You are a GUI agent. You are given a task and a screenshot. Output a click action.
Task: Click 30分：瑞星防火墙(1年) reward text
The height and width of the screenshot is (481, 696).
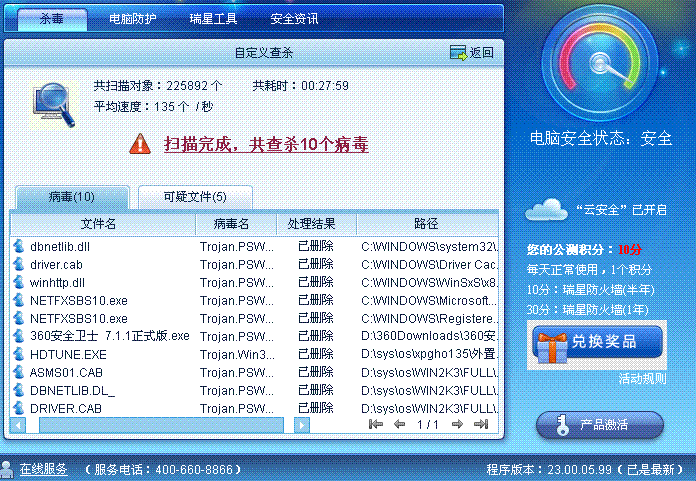pyautogui.click(x=588, y=309)
